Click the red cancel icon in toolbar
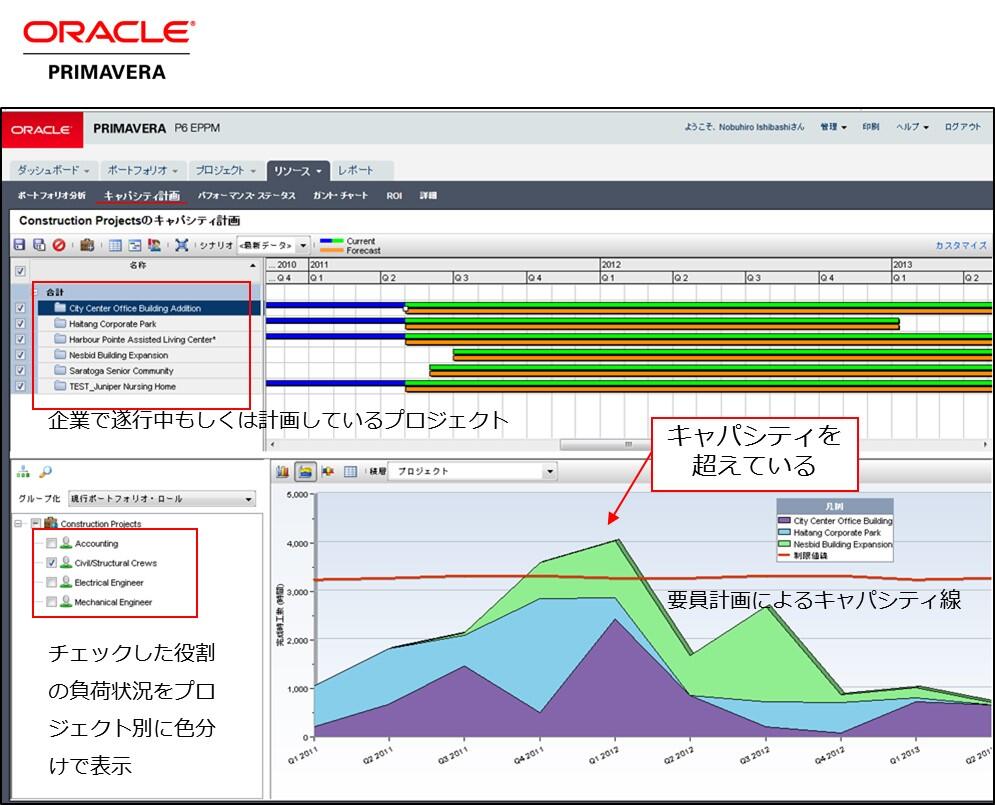The image size is (995, 805). [x=59, y=245]
